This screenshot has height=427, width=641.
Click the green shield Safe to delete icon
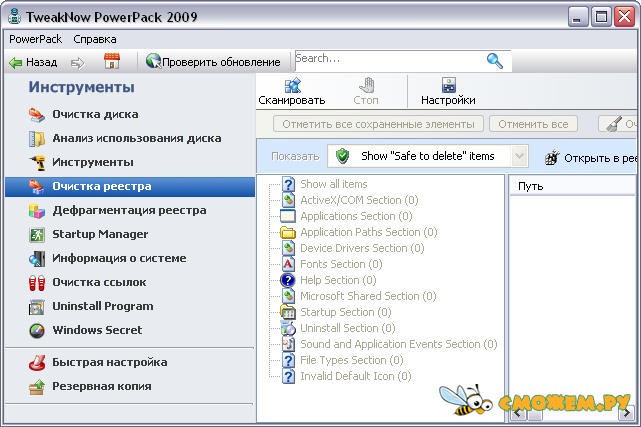pos(342,156)
